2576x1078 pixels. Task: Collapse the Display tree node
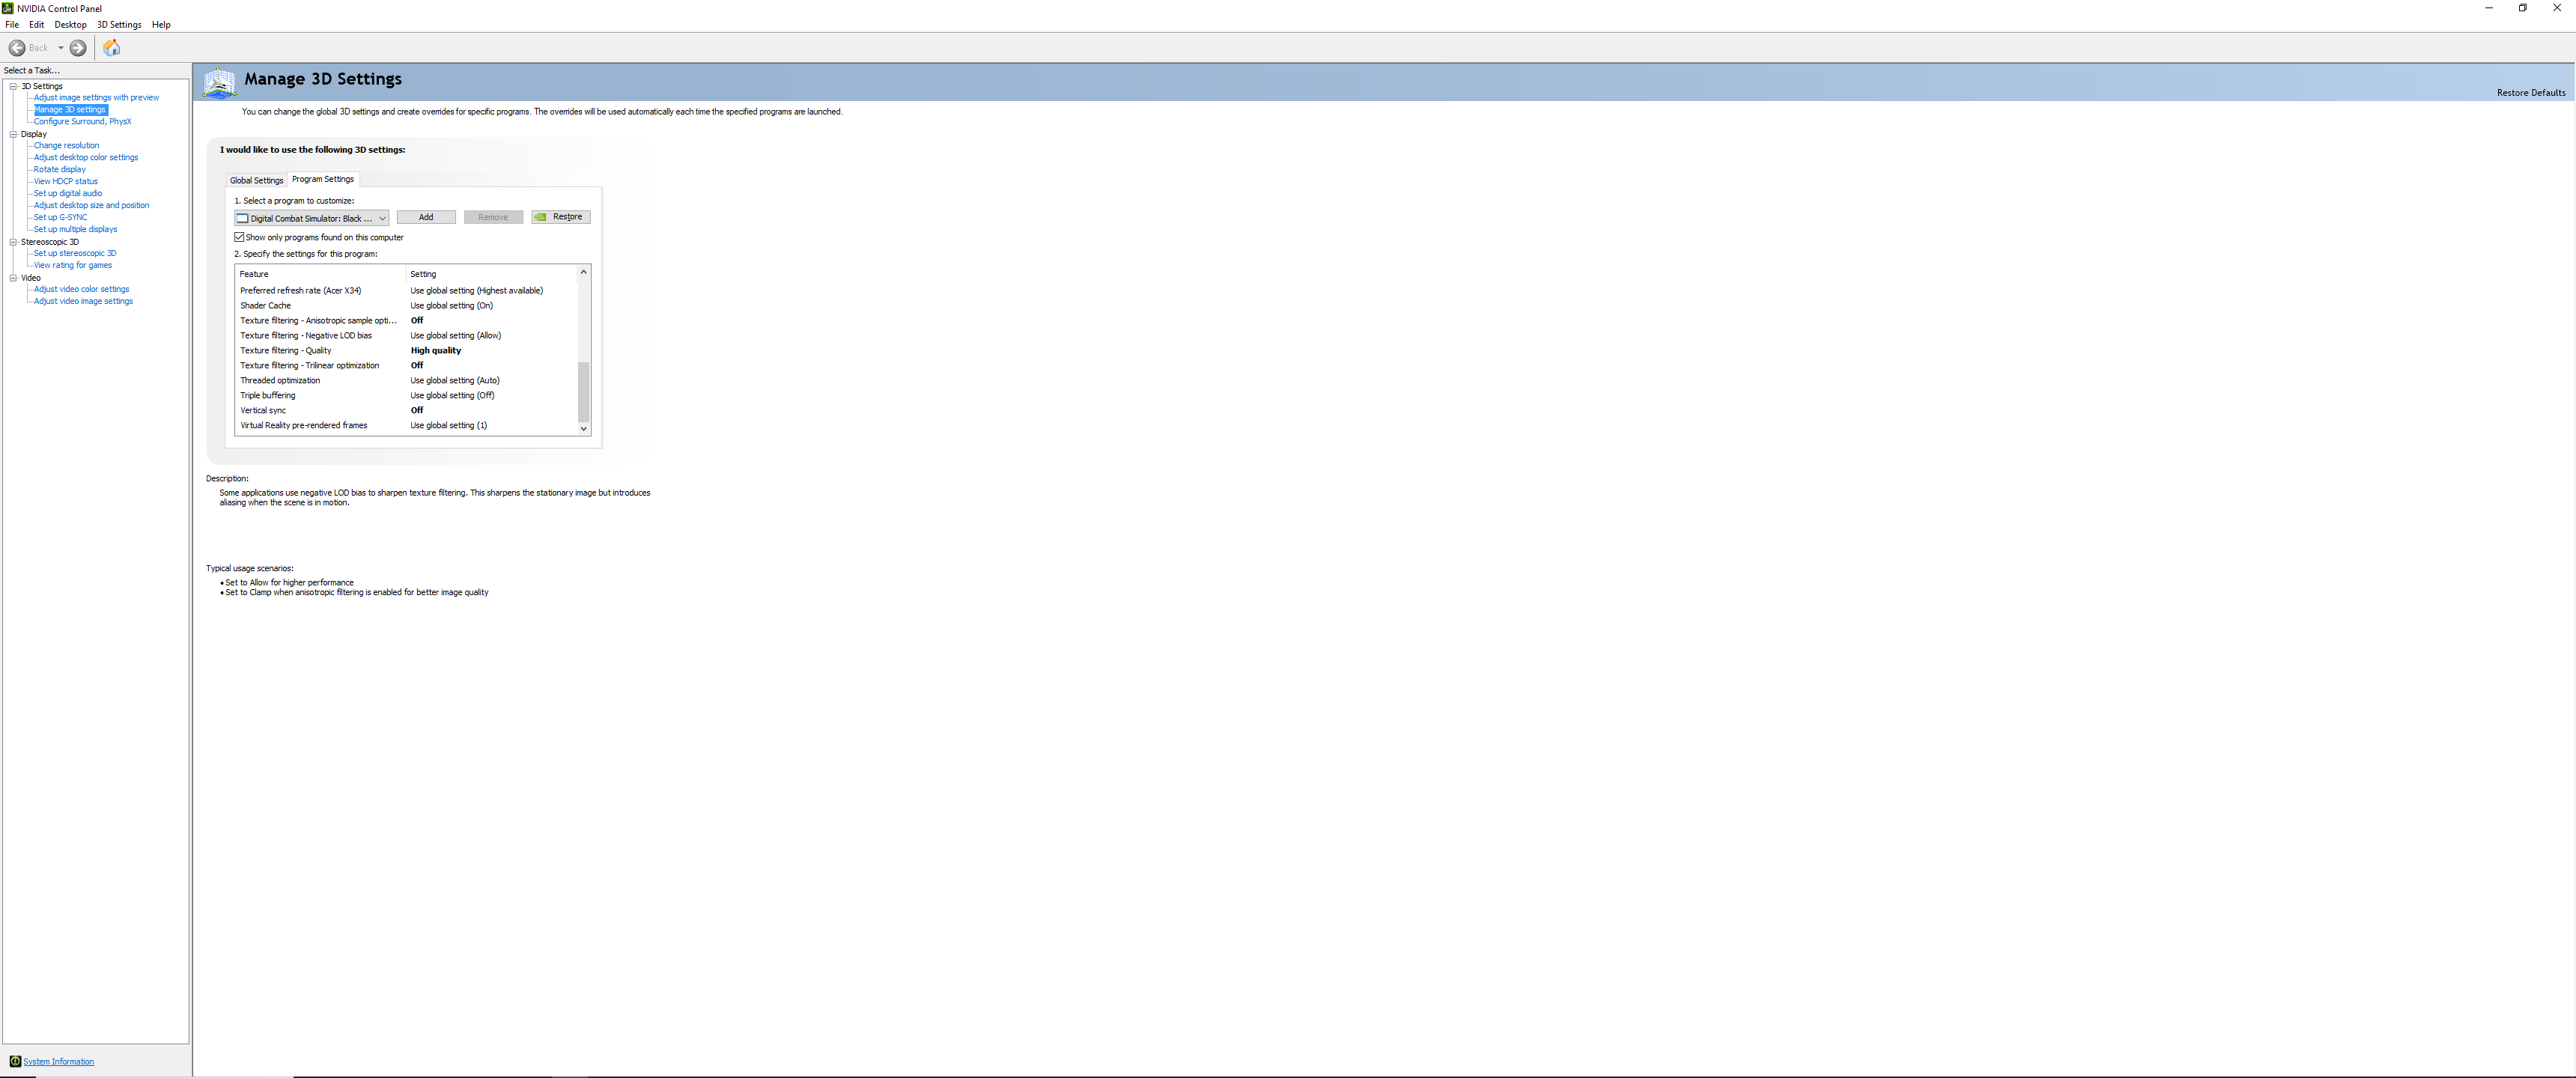click(x=14, y=134)
